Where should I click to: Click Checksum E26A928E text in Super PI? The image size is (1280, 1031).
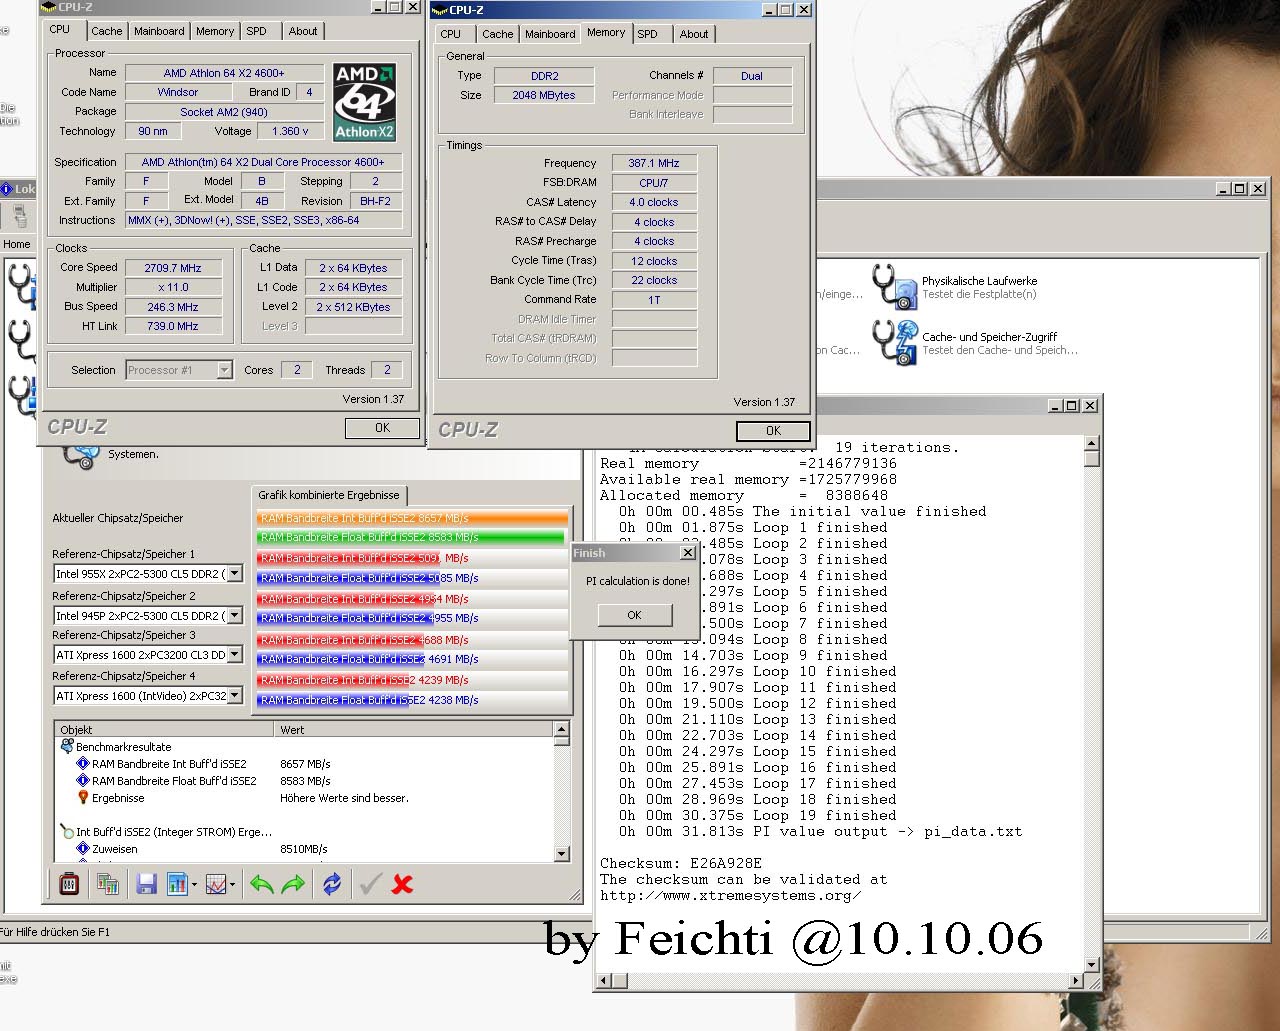point(681,863)
